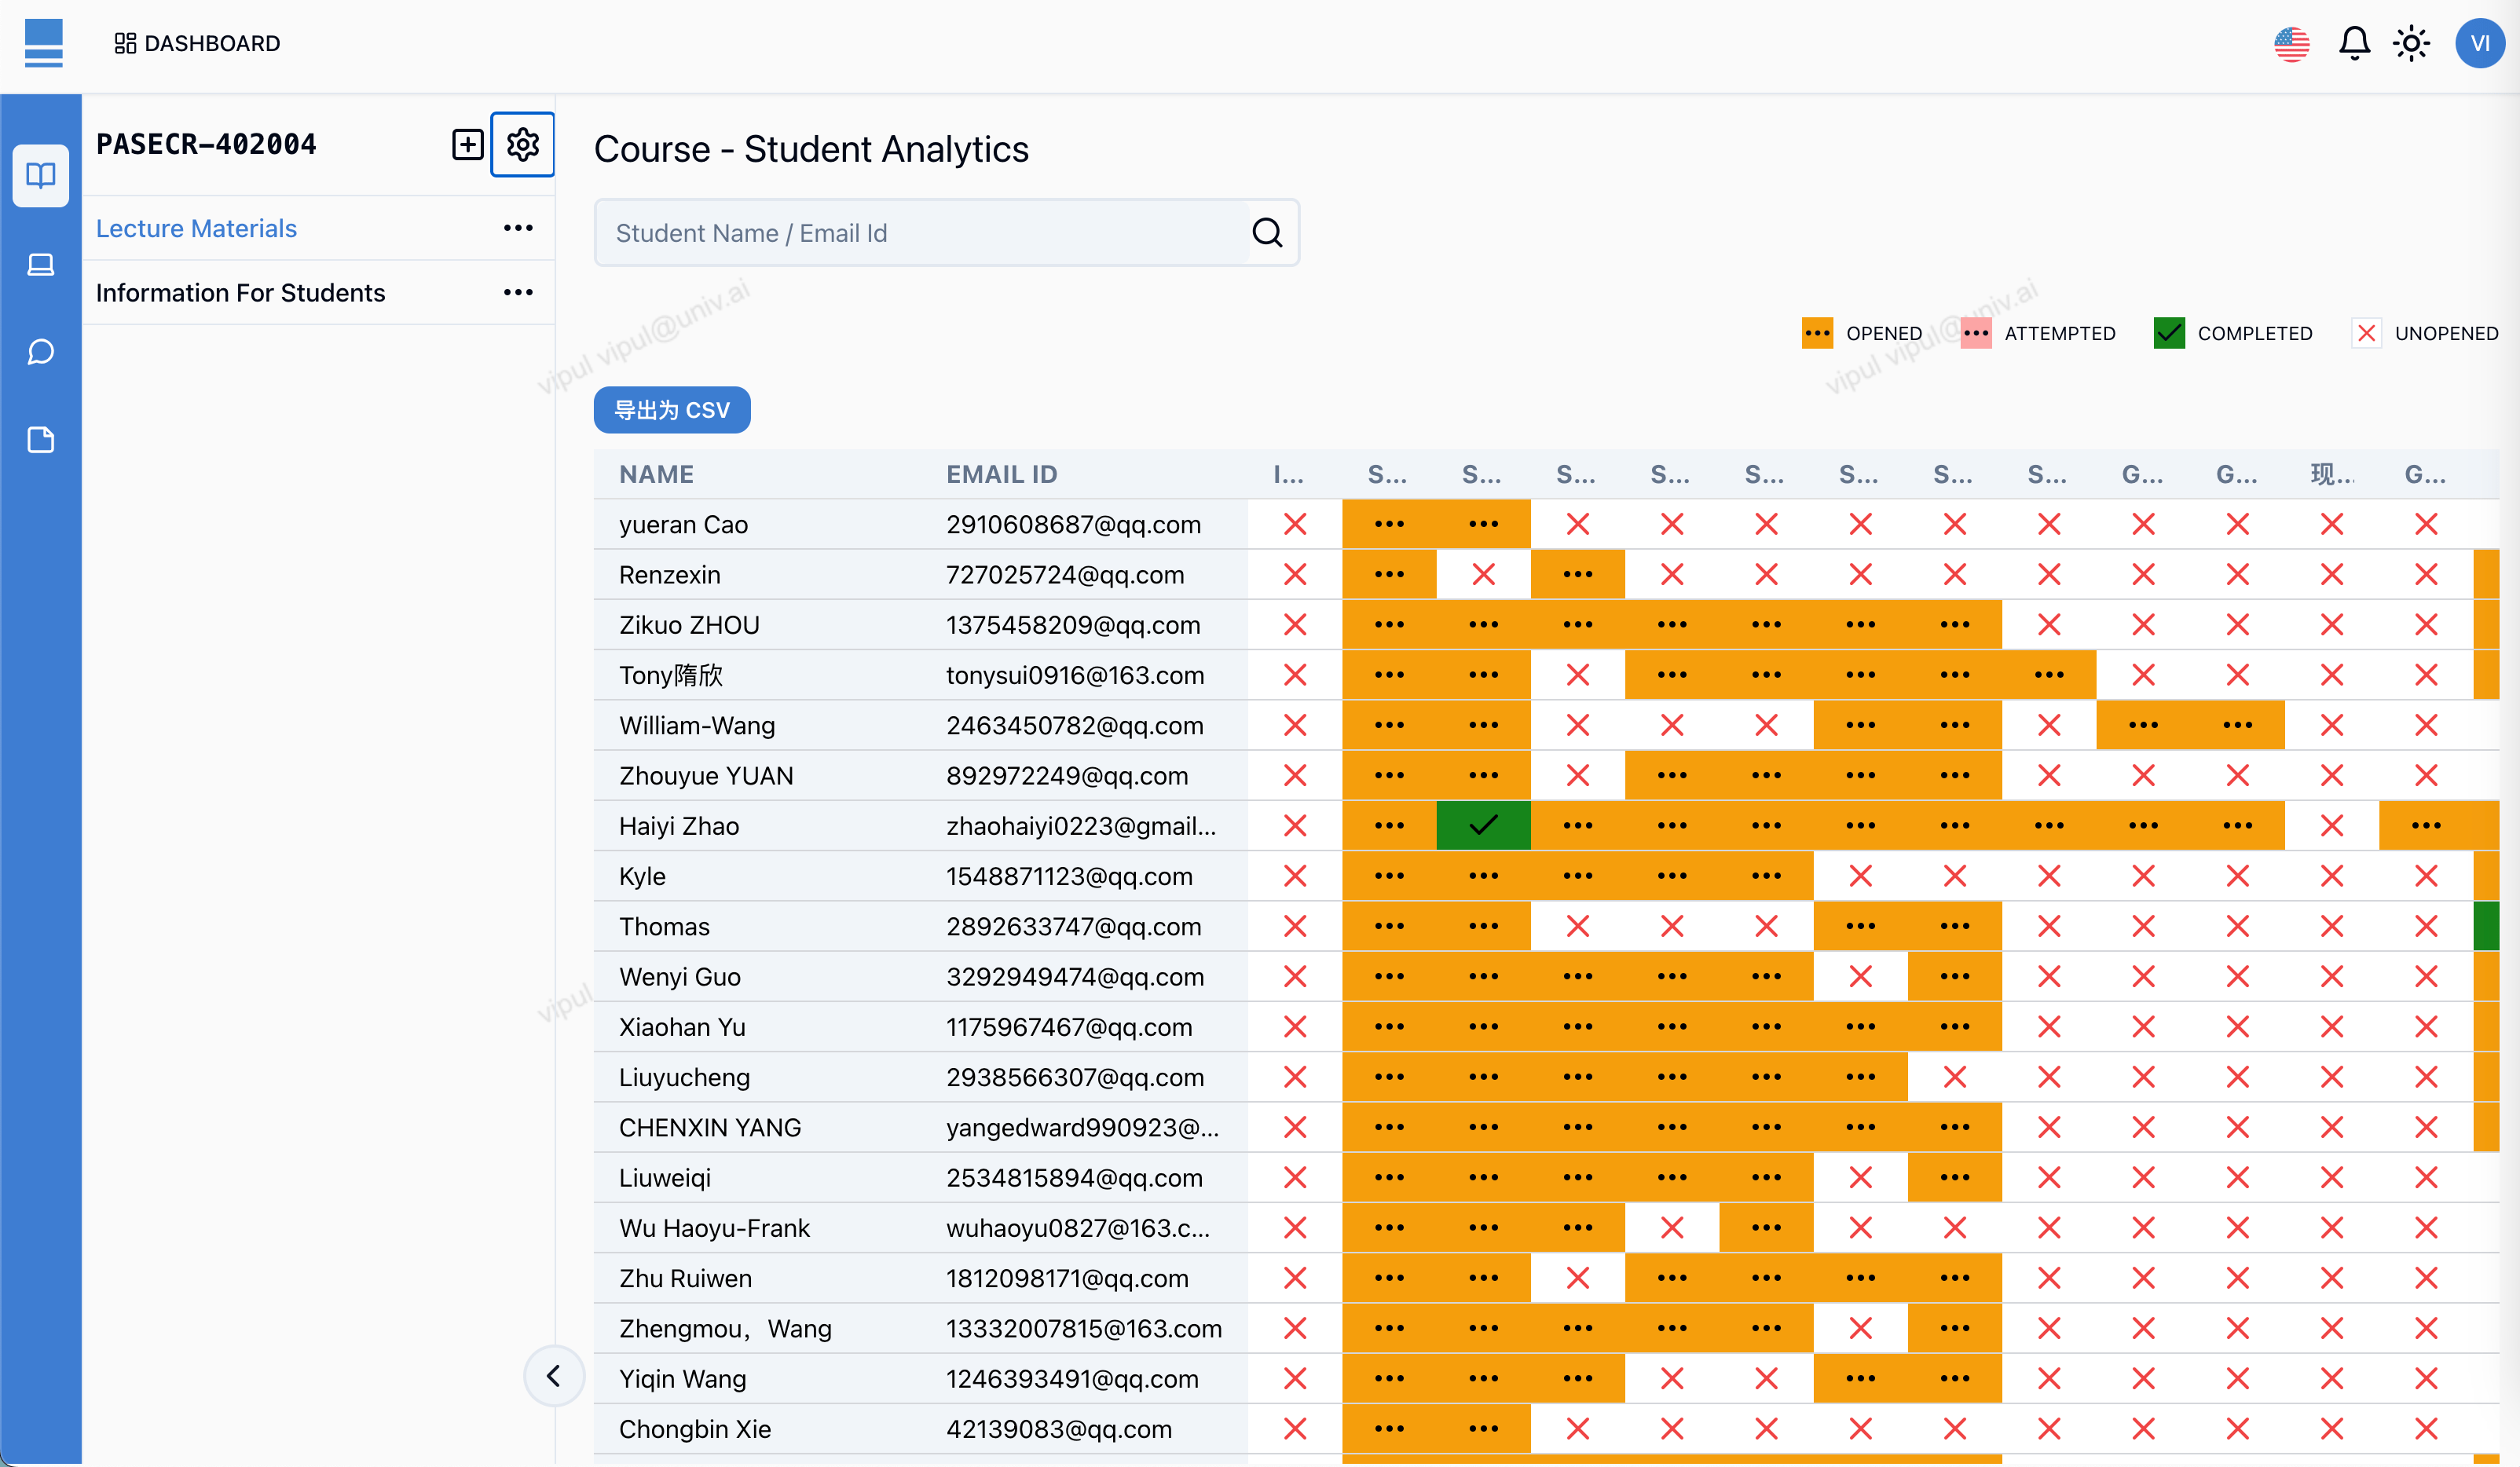Click Zhu Ruiwen's X in fourth column
The height and width of the screenshot is (1467, 2520).
(x=1578, y=1278)
